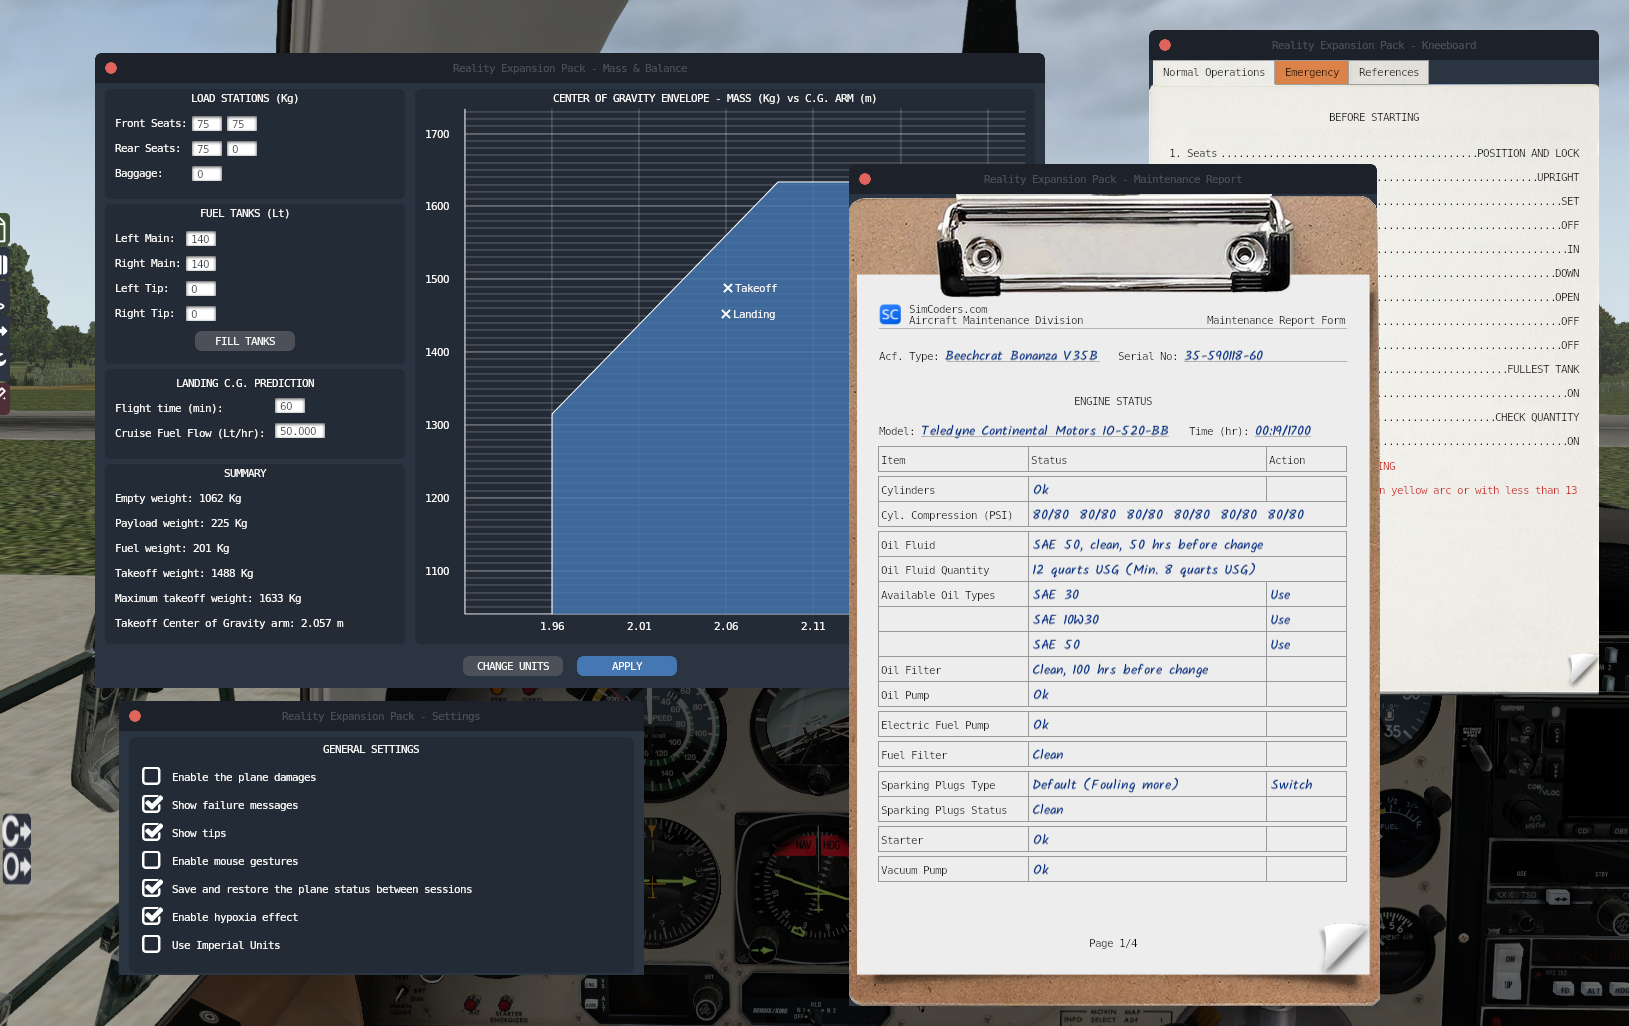Click the Flight time input field
Screen dimensions: 1629x1026
(x=289, y=406)
